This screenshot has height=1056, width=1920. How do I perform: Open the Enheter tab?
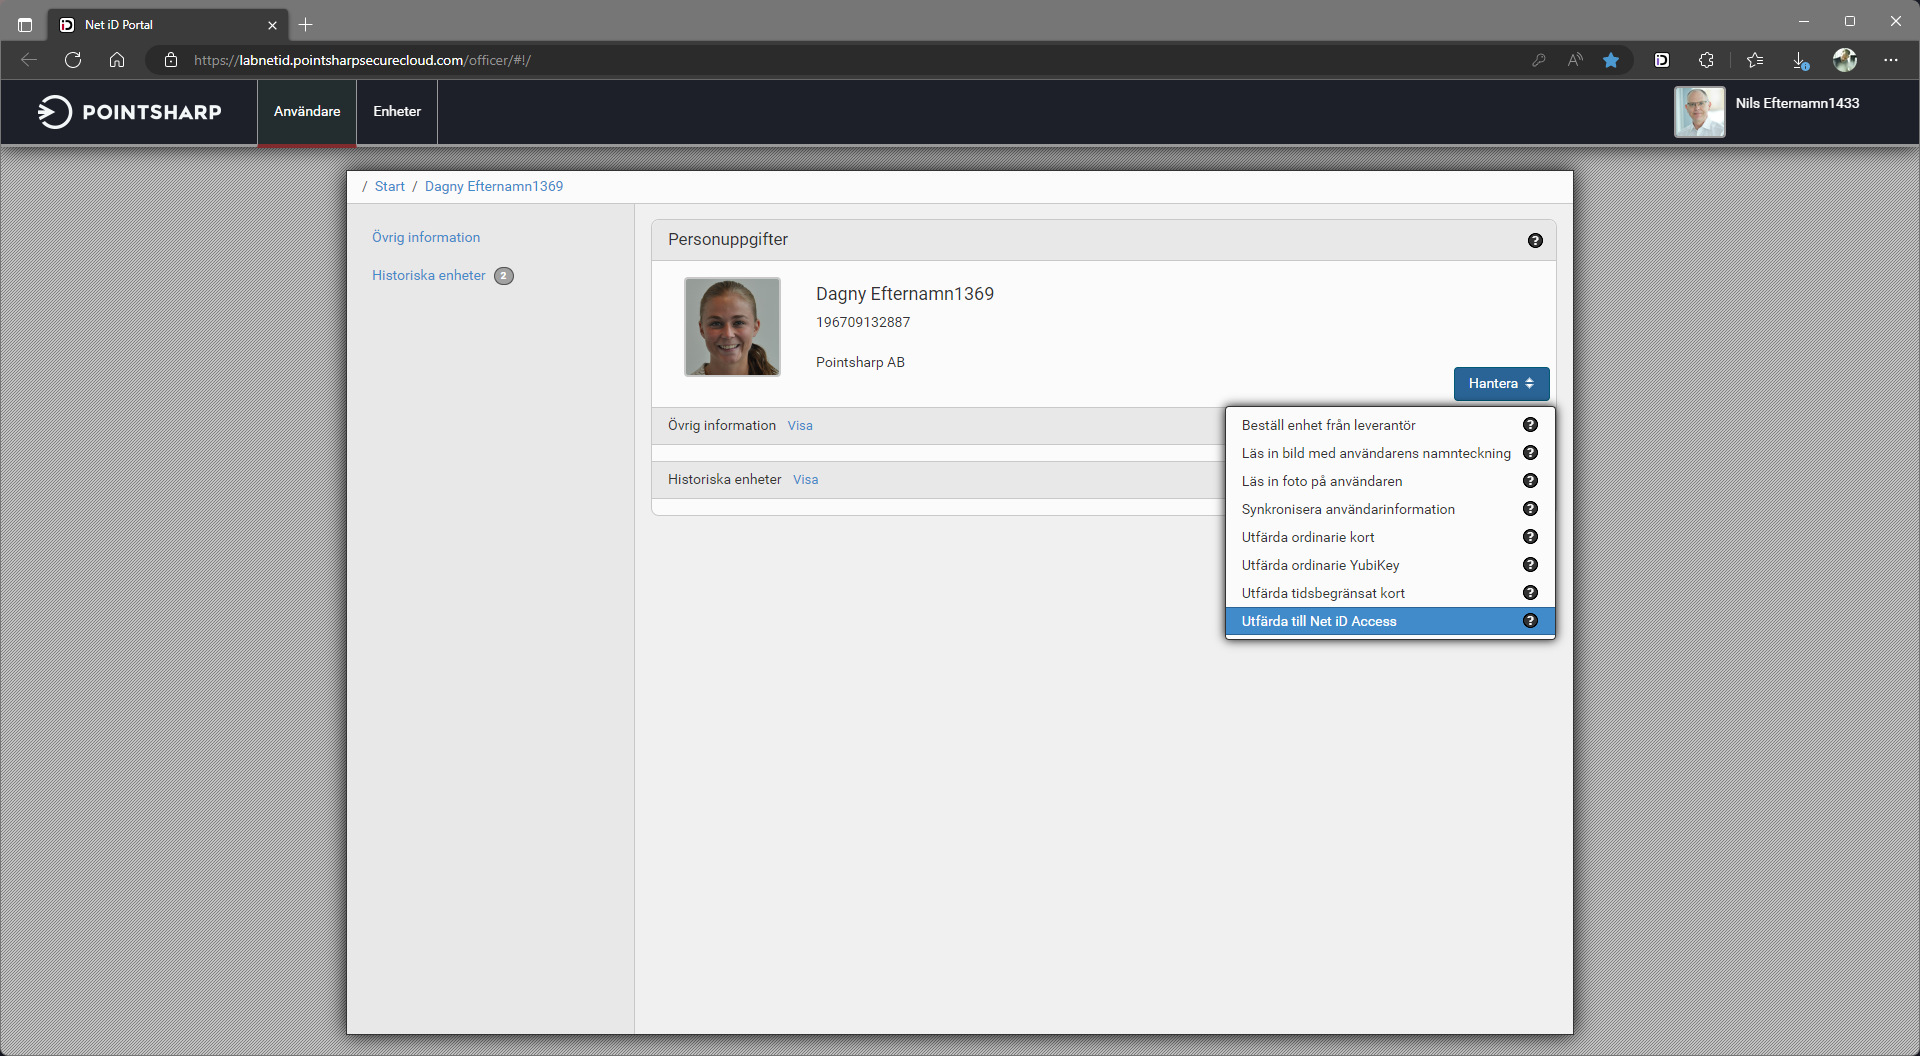(397, 112)
